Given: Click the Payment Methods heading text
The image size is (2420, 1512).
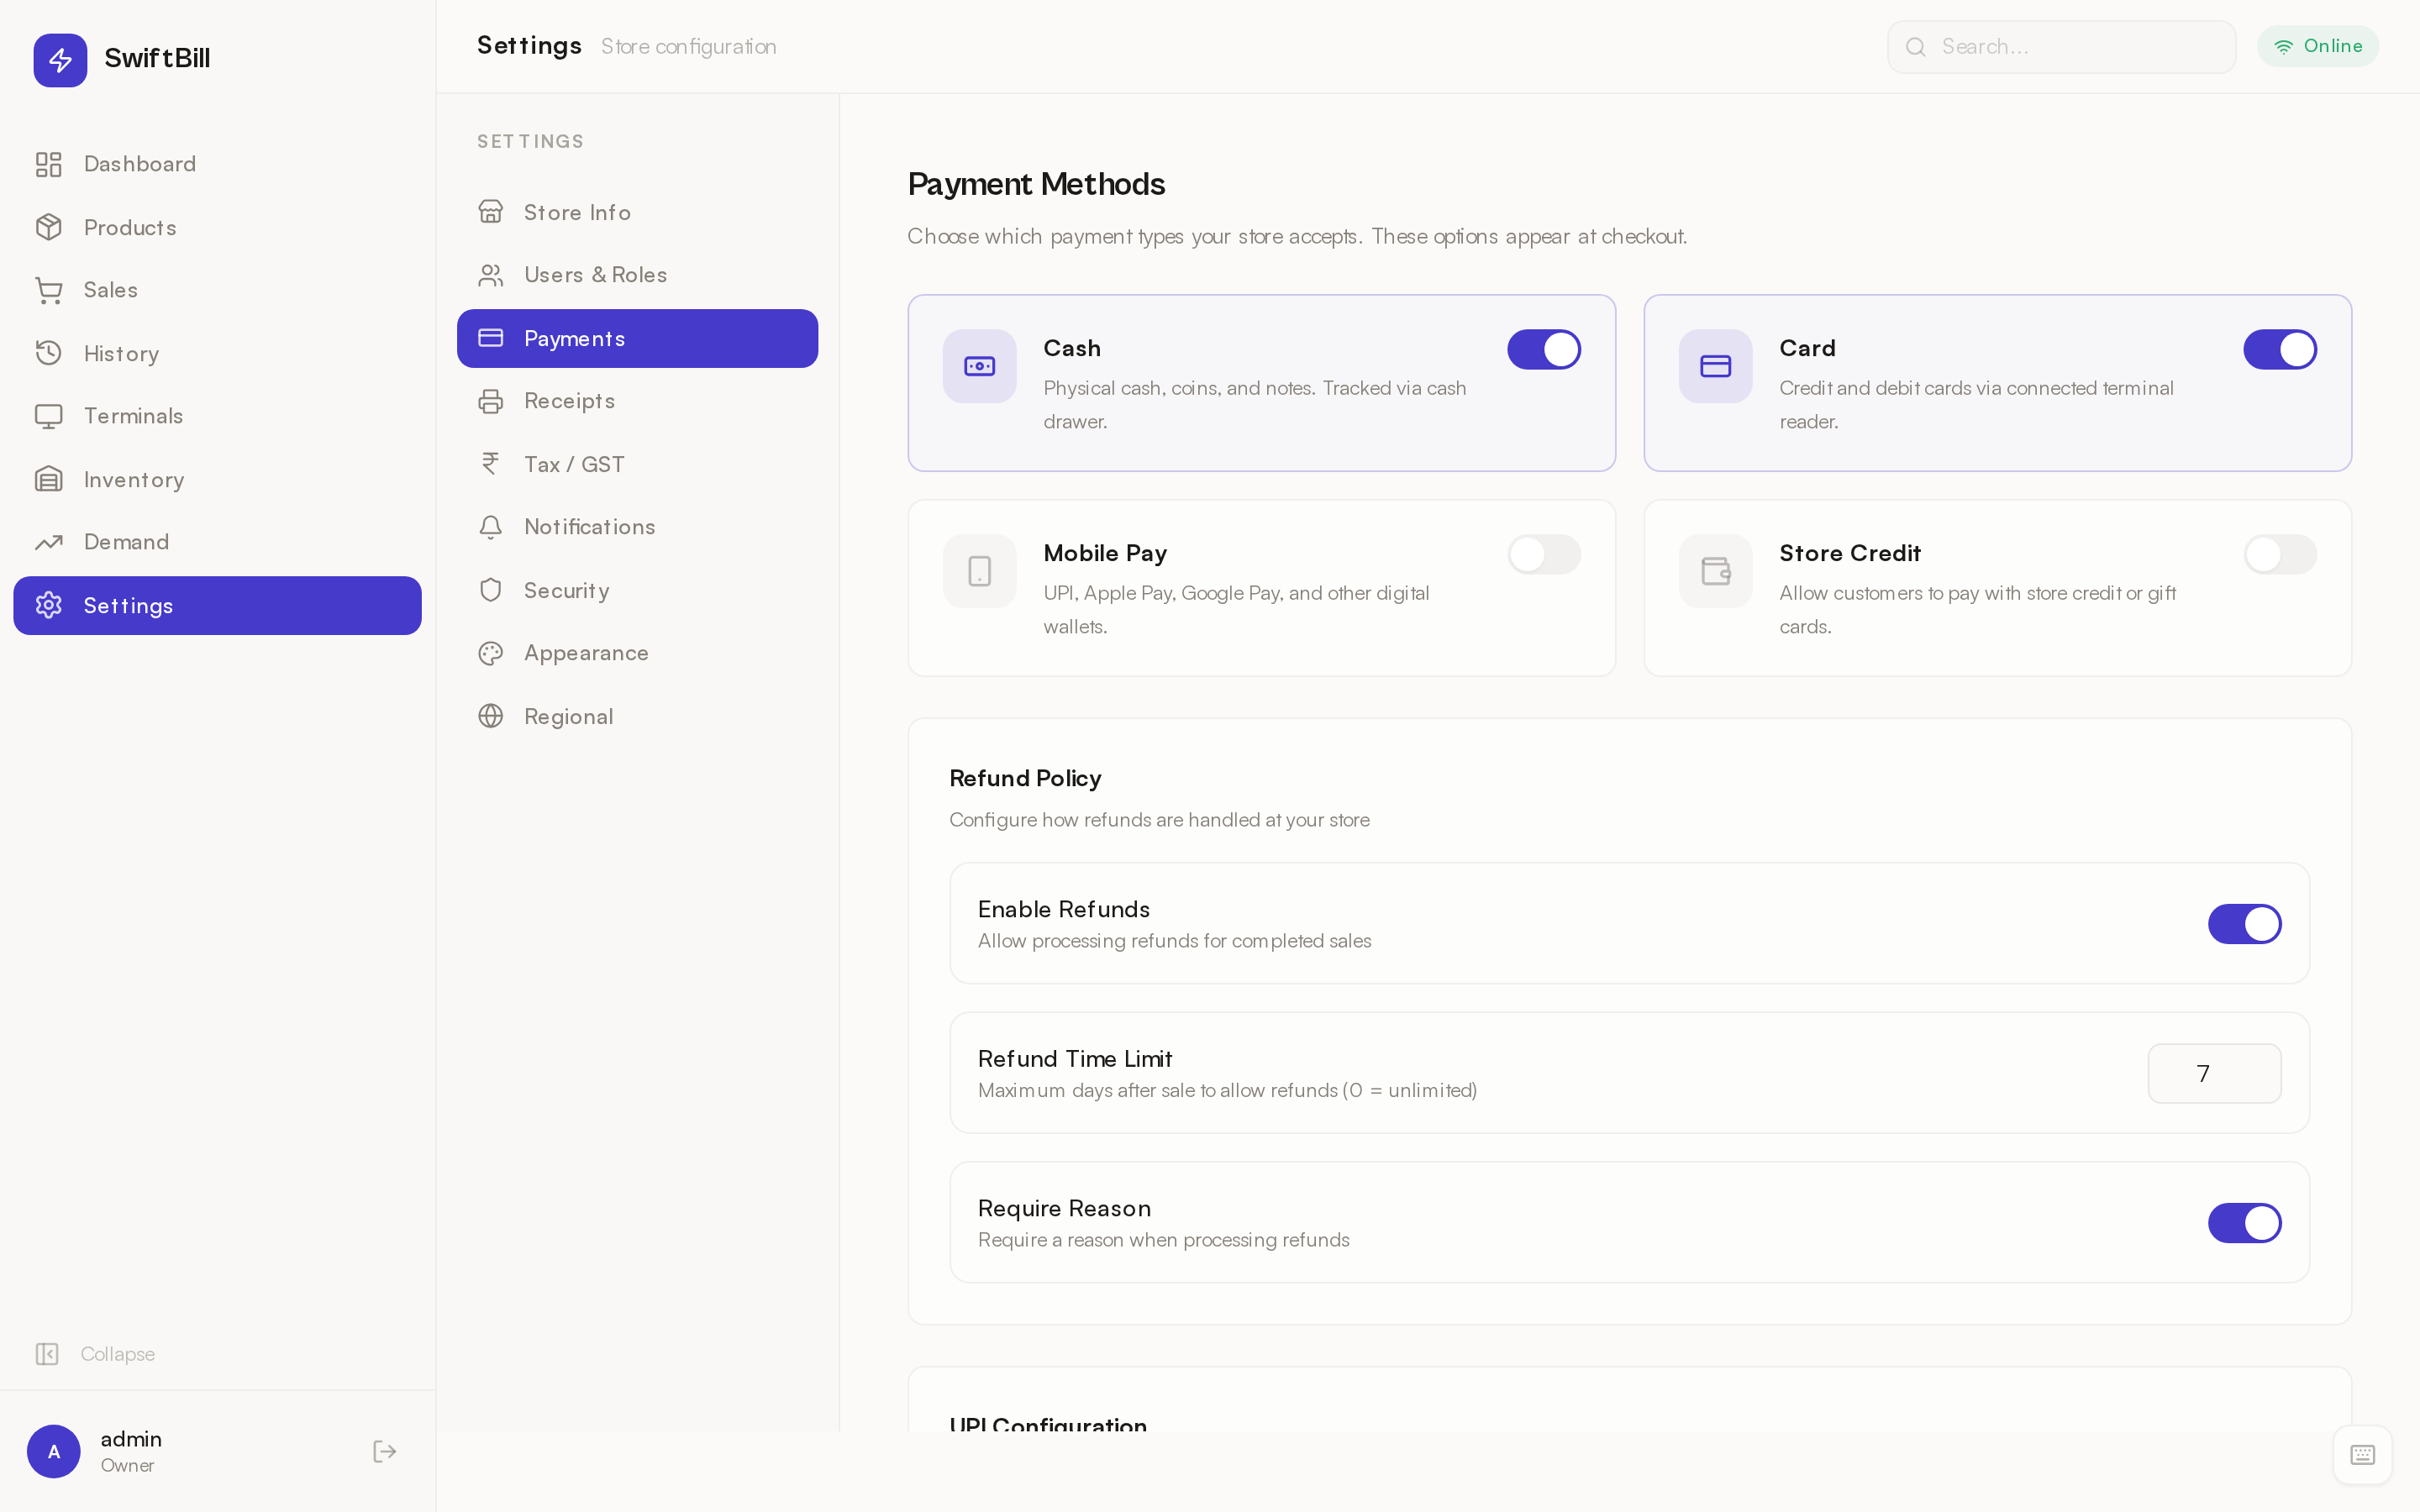Looking at the screenshot, I should point(1036,184).
